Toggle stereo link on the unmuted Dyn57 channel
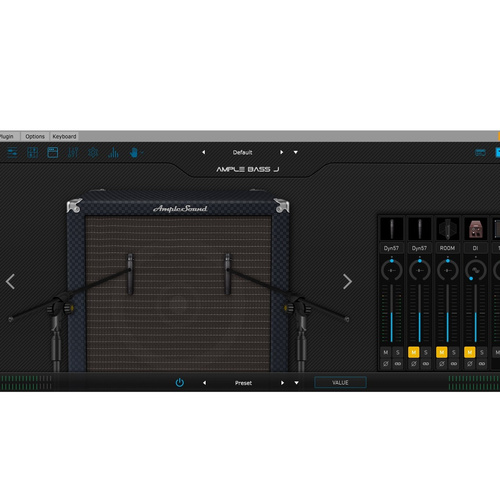 (x=398, y=364)
